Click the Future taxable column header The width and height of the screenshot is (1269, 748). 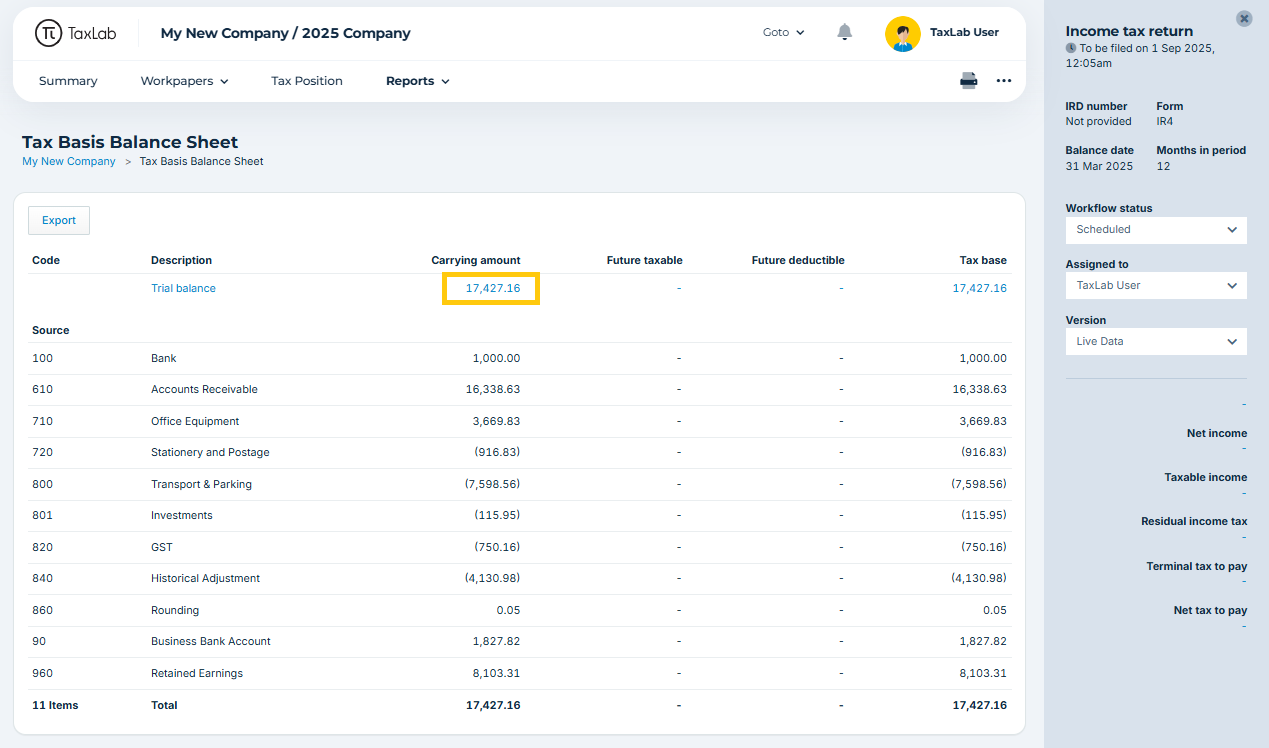click(x=645, y=260)
